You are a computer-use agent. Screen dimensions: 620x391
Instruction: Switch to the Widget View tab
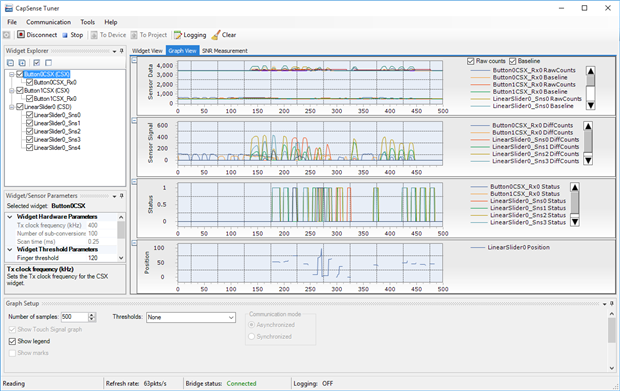tap(147, 51)
